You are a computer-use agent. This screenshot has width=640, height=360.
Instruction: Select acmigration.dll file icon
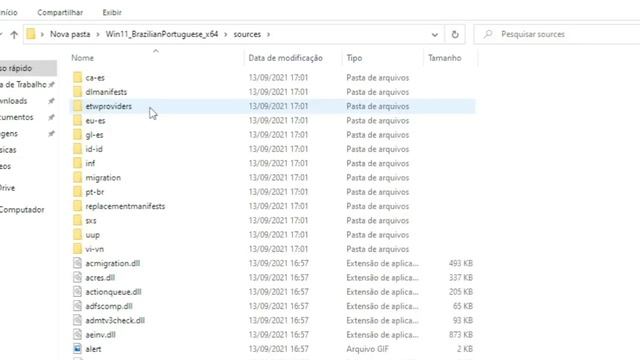point(78,263)
